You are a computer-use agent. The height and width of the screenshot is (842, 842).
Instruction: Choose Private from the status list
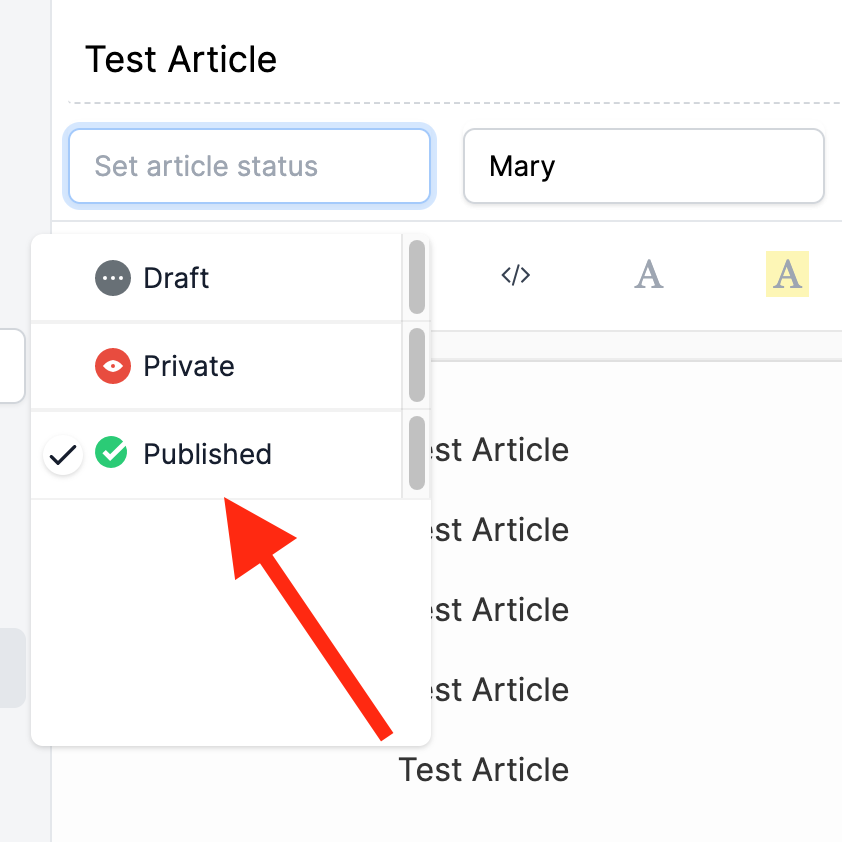pos(216,366)
